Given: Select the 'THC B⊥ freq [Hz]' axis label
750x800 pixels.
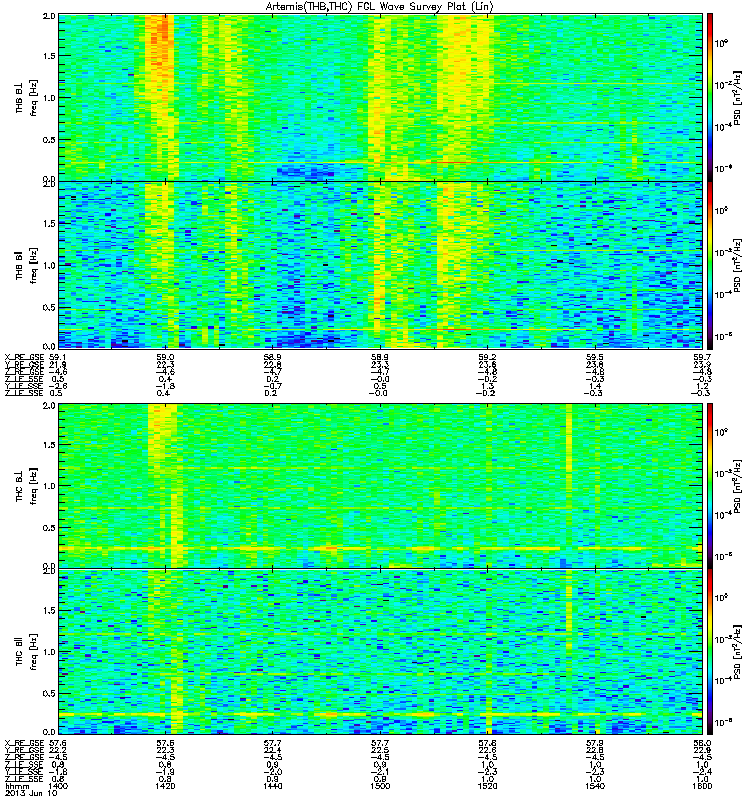Looking at the screenshot, I should pos(27,486).
